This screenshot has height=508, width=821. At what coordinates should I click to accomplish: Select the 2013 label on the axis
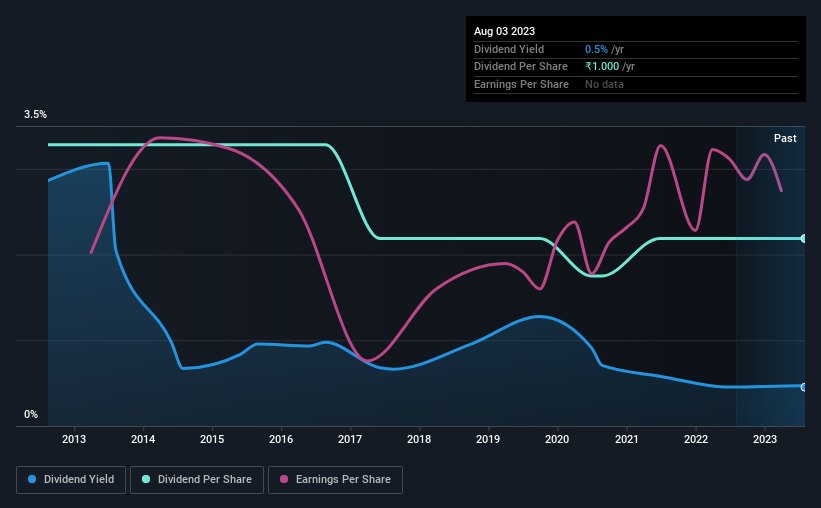coord(74,439)
